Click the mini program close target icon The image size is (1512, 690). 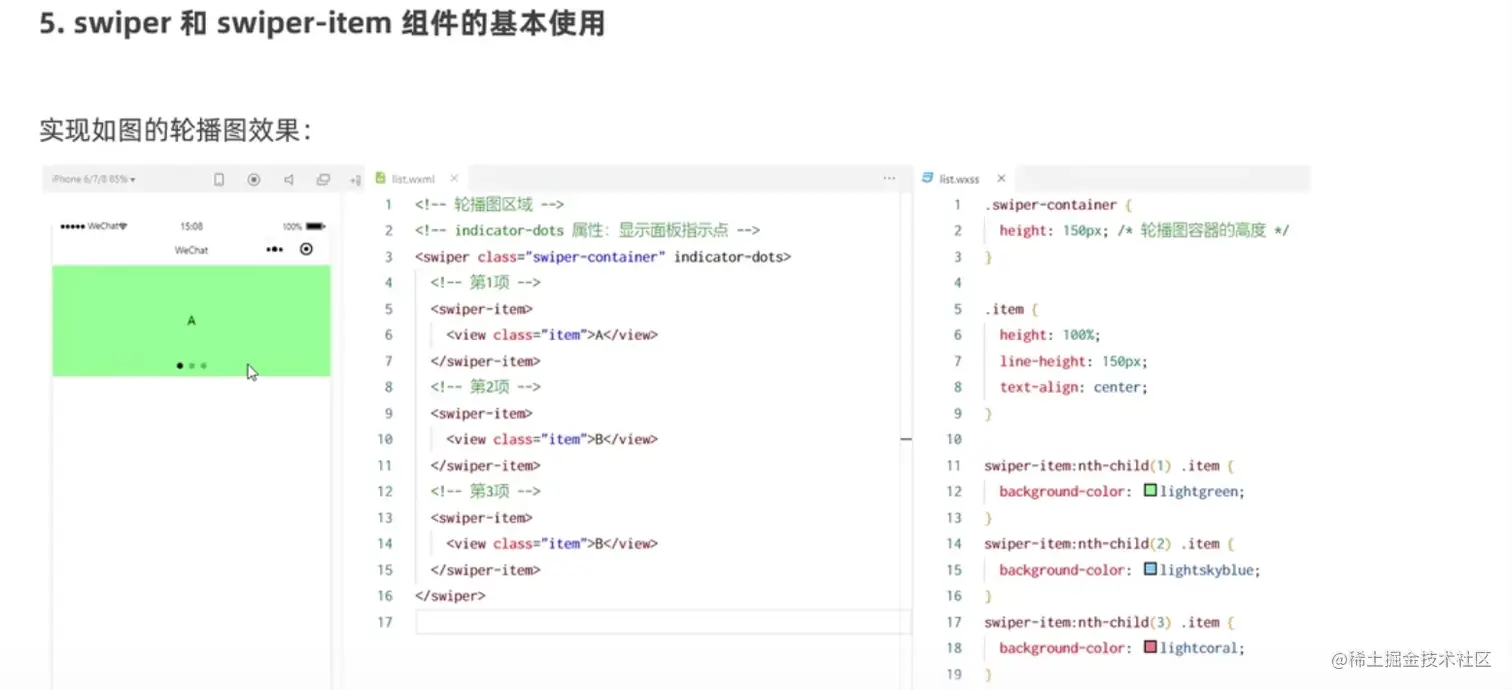point(306,249)
